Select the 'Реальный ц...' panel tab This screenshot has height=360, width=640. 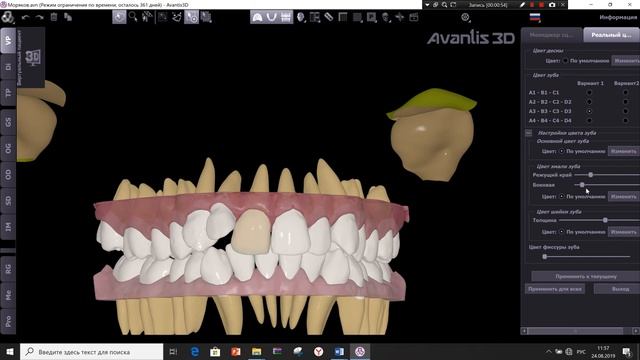pyautogui.click(x=611, y=35)
